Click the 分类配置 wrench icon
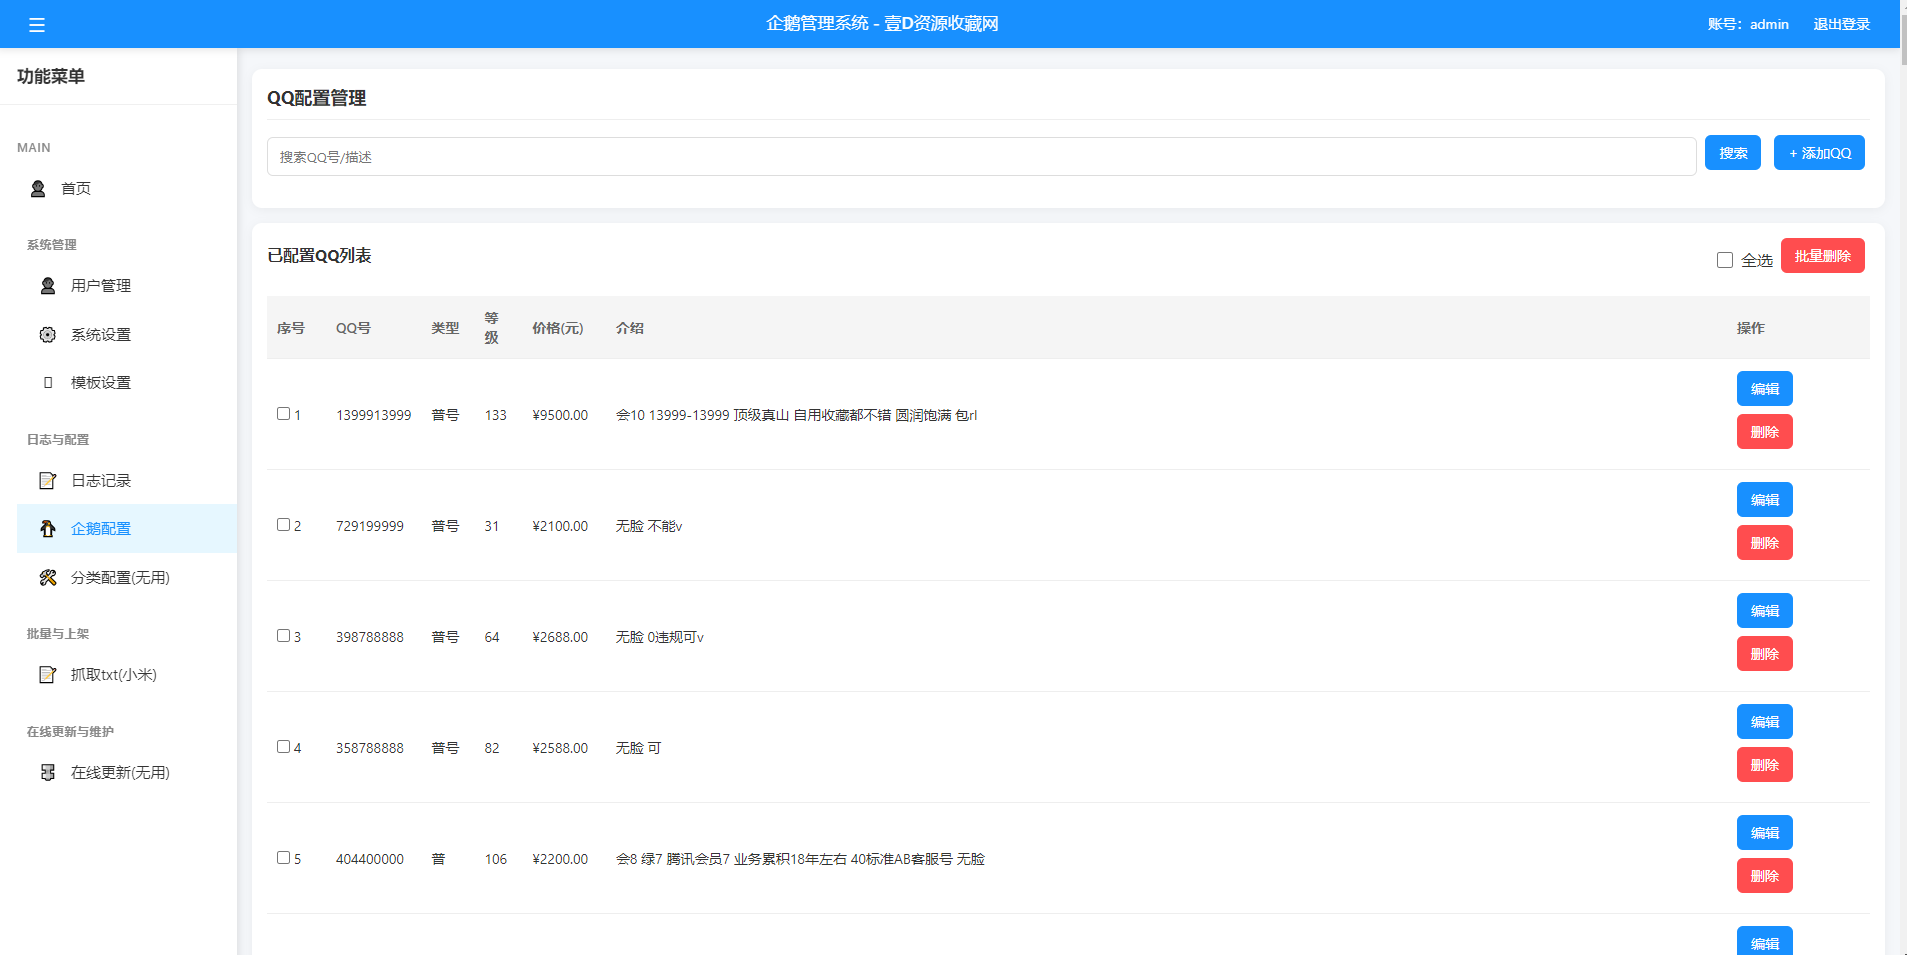Image resolution: width=1907 pixels, height=955 pixels. click(47, 577)
